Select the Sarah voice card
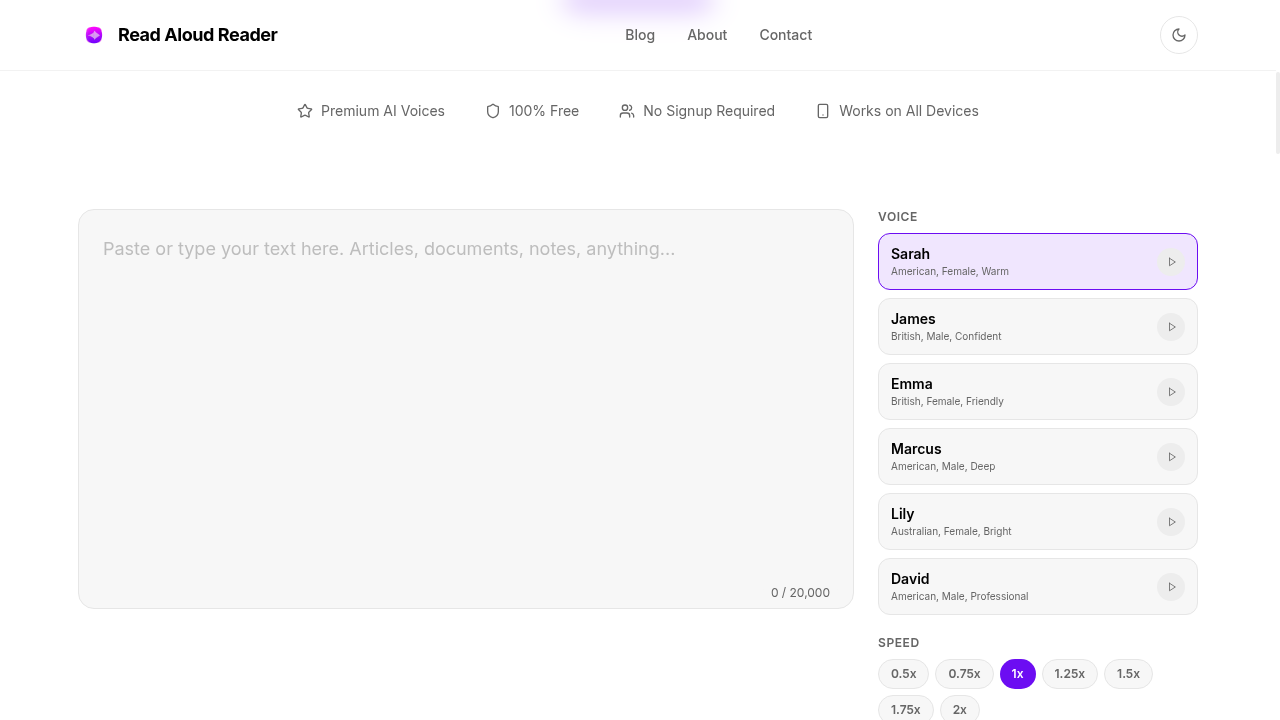This screenshot has width=1280, height=720. [1038, 262]
